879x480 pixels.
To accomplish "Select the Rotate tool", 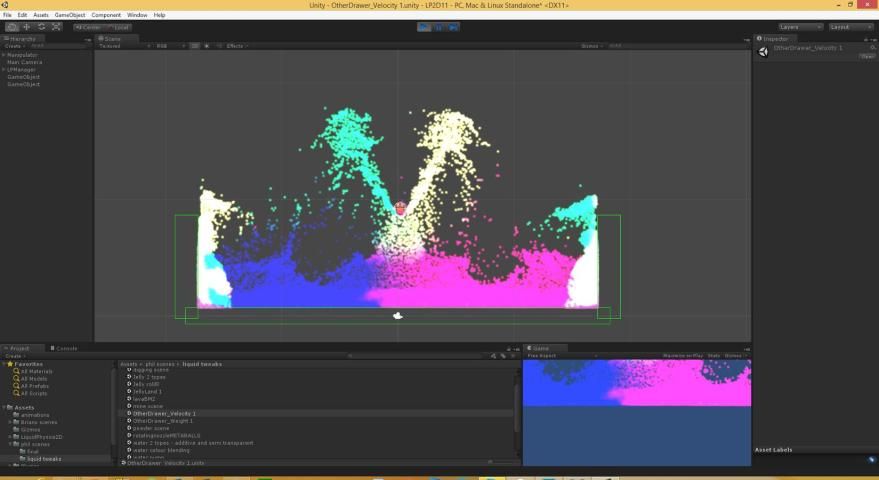I will coord(41,27).
